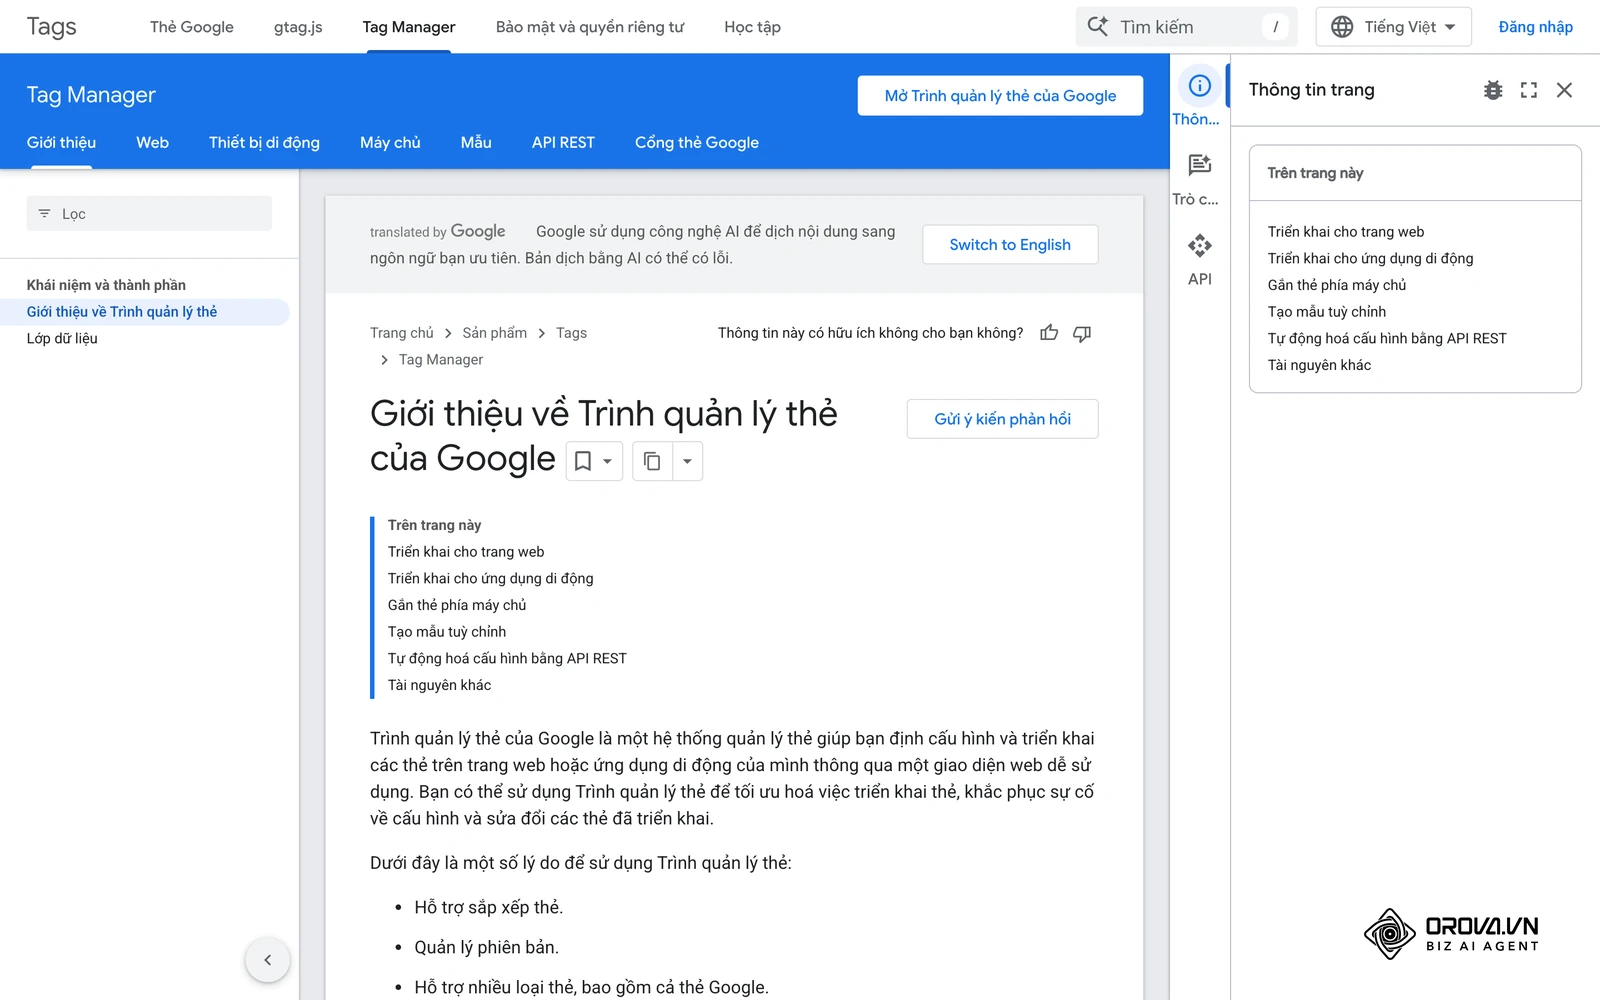Click the Trang chủ breadcrumb
This screenshot has height=1000, width=1600.
click(x=402, y=333)
